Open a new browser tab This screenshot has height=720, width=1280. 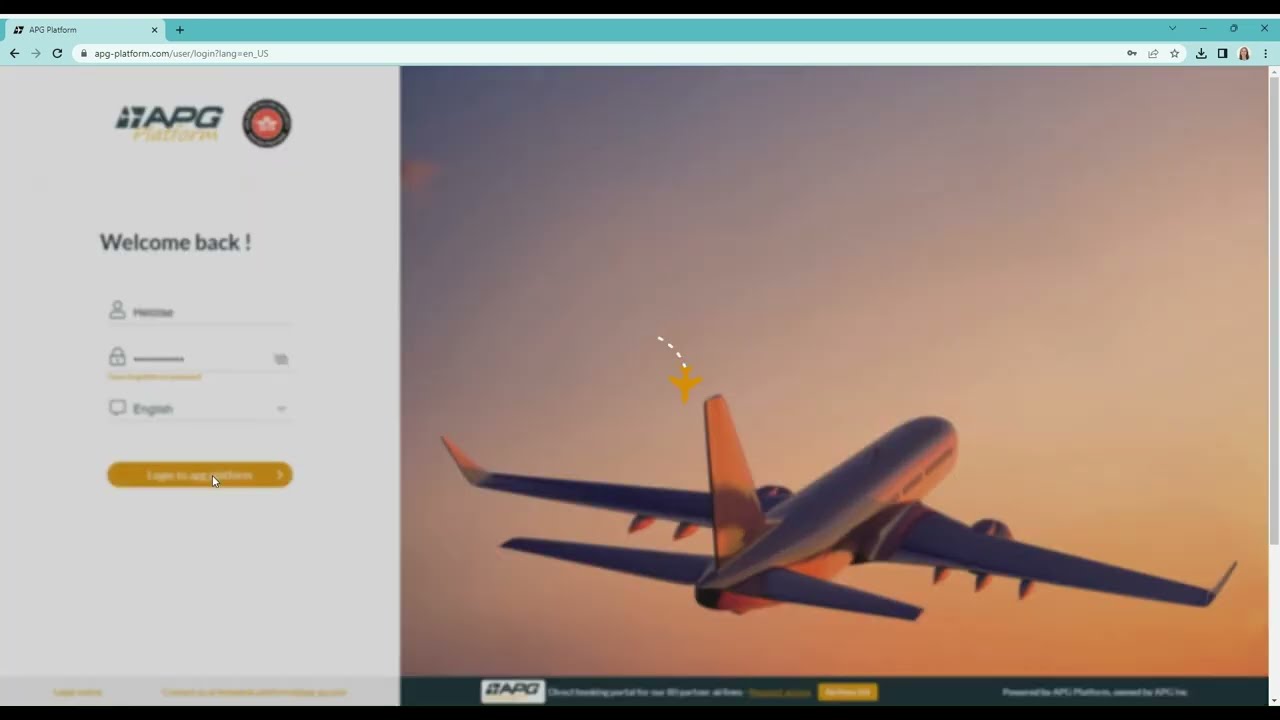[180, 30]
